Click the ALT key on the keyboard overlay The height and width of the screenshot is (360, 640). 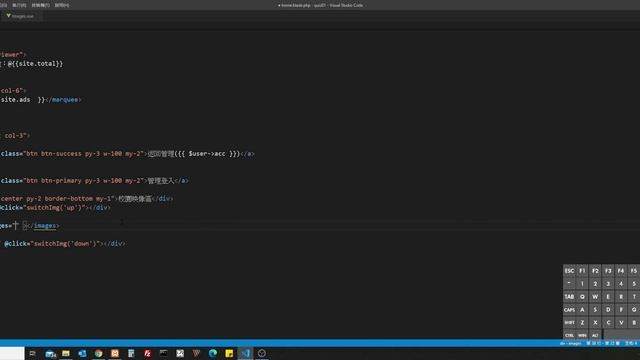[595, 335]
